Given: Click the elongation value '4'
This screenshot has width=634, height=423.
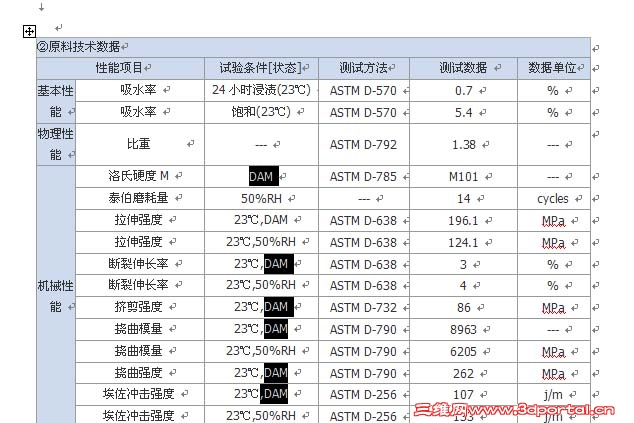Looking at the screenshot, I should point(463,286).
